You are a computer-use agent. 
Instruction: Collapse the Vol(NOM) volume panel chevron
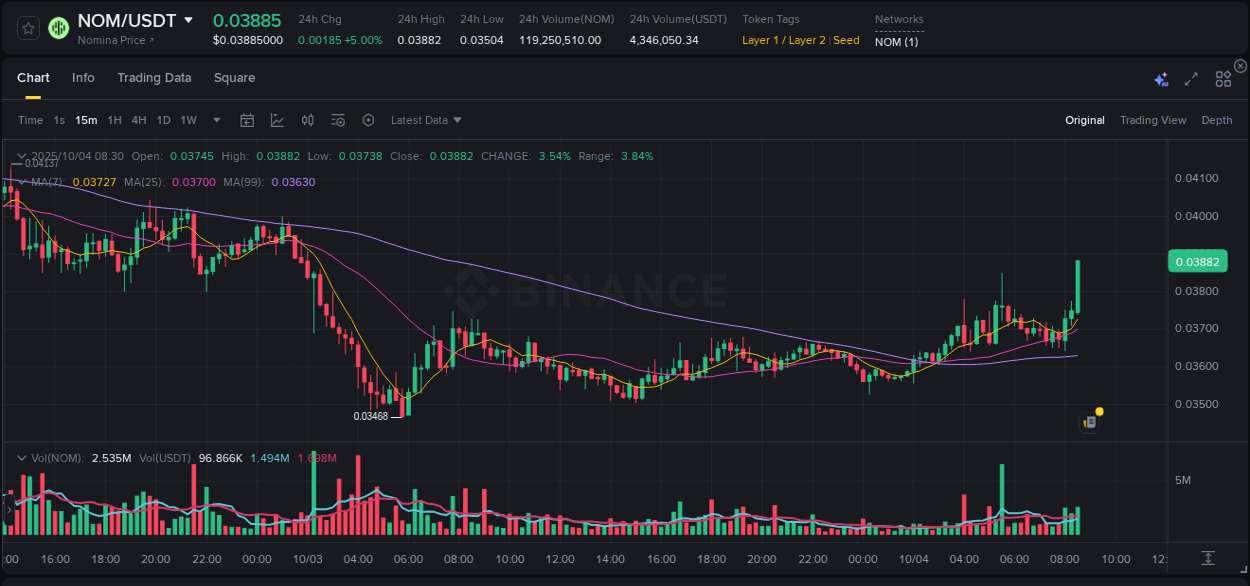pyautogui.click(x=22, y=457)
